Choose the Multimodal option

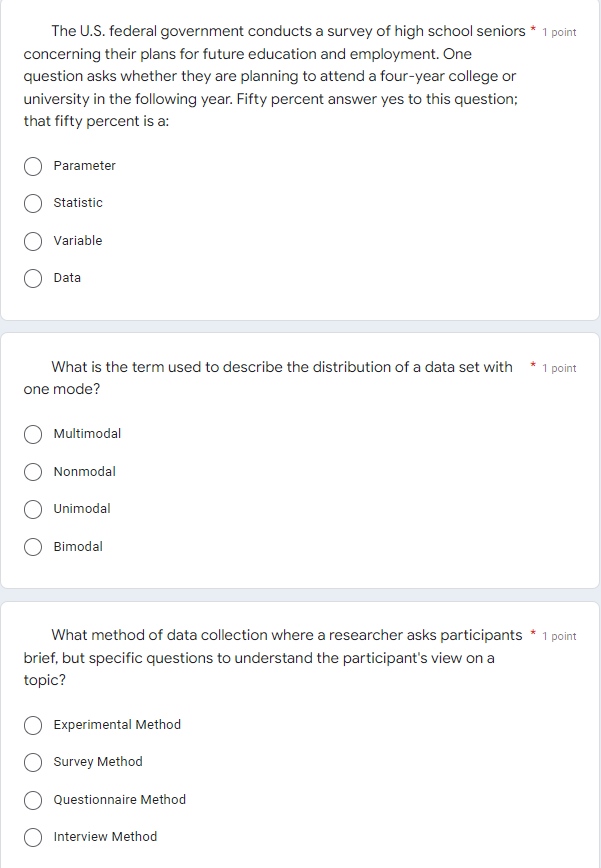pos(33,434)
